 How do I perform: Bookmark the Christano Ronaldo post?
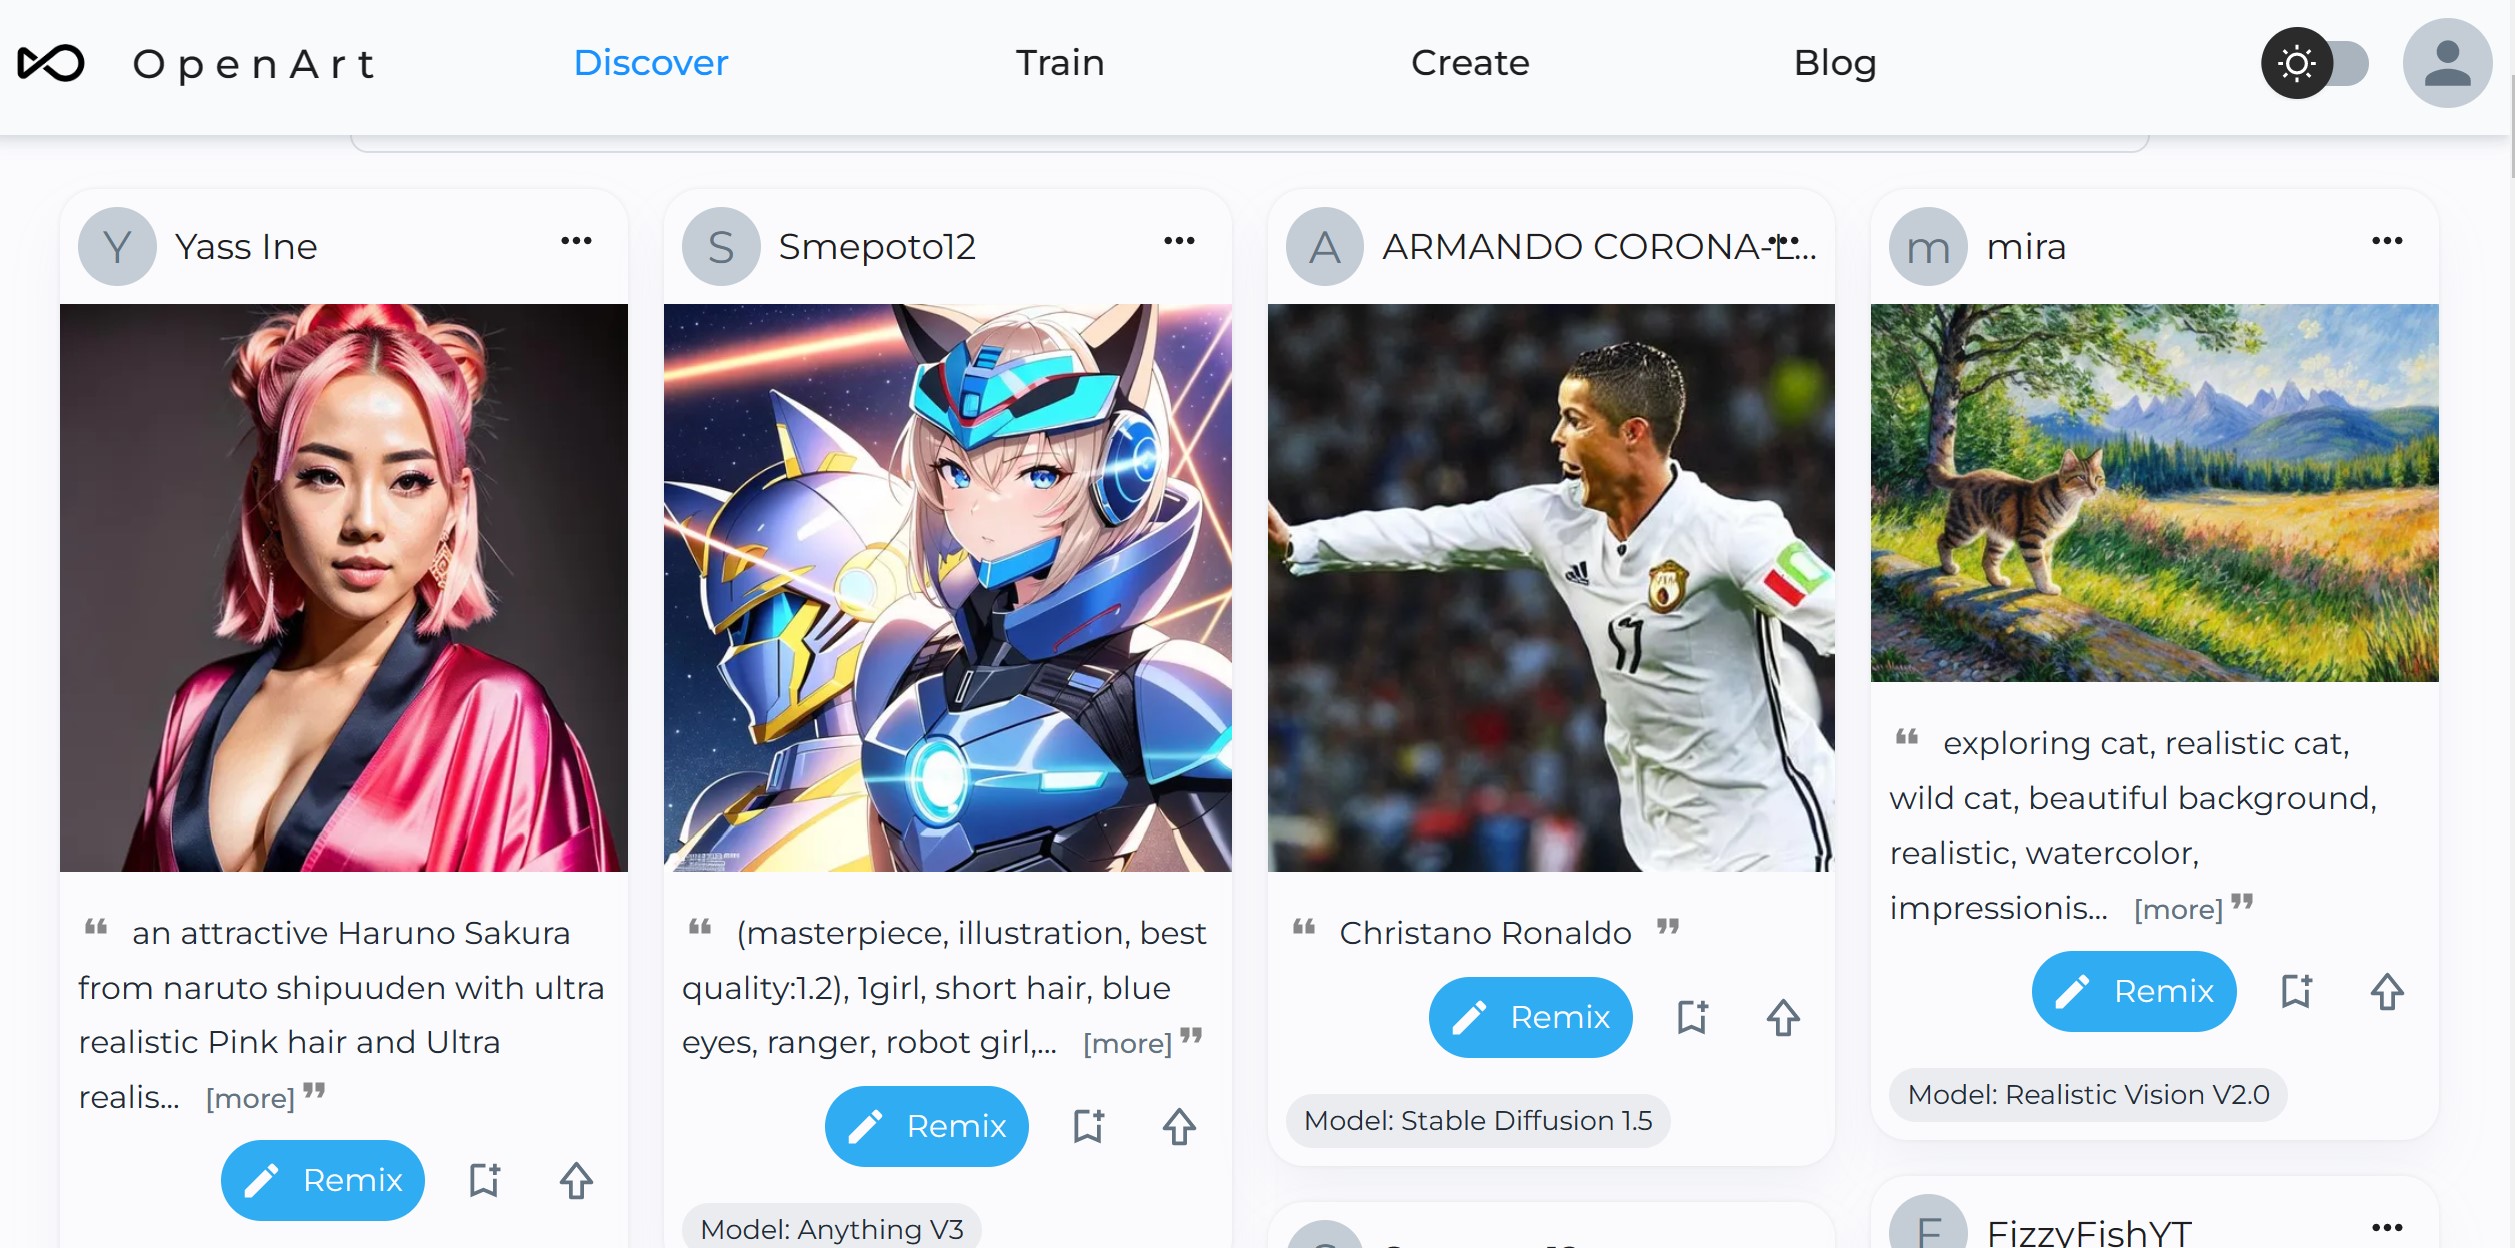point(1692,1017)
